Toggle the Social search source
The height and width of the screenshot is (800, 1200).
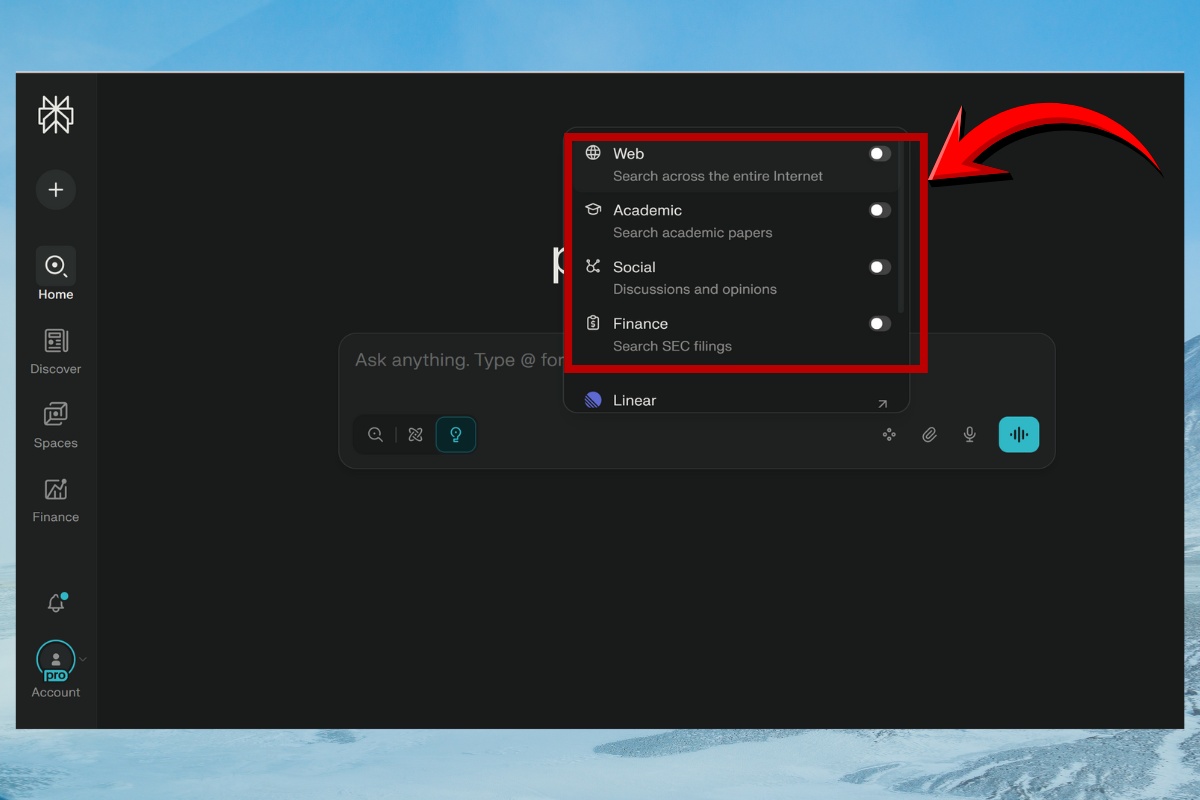pyautogui.click(x=879, y=267)
